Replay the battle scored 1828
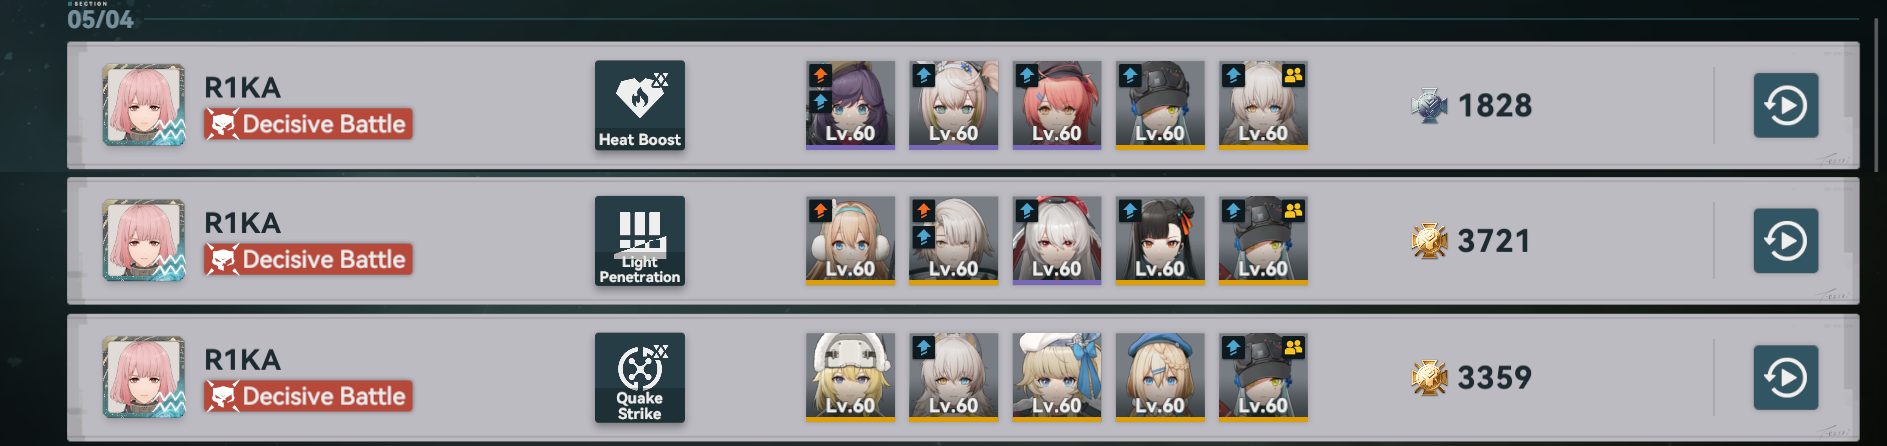Viewport: 1887px width, 446px height. (1786, 105)
